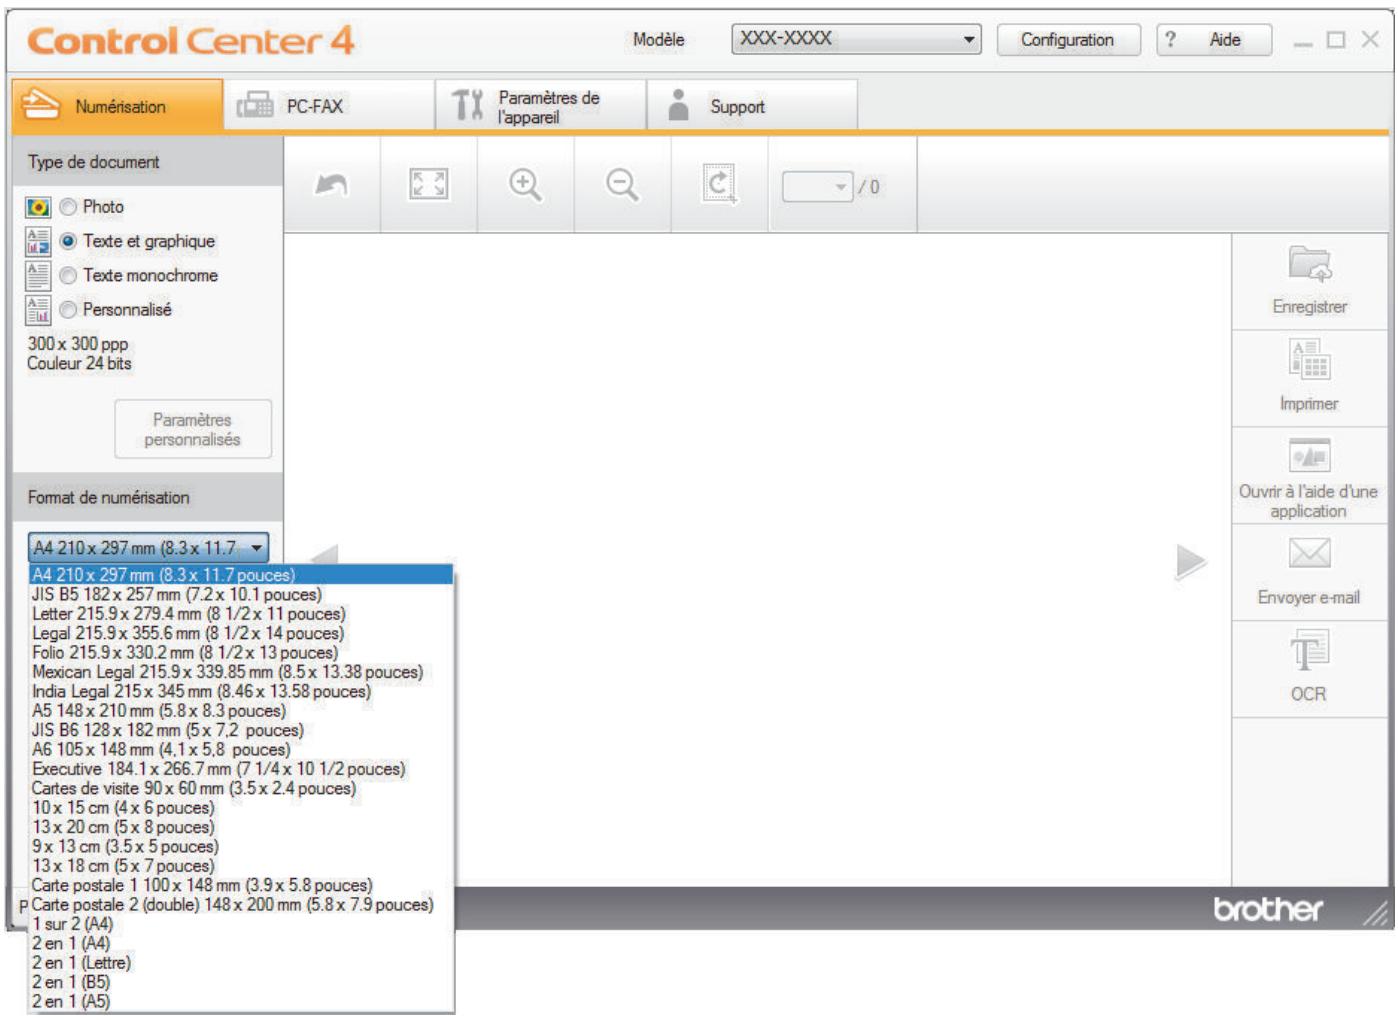The width and height of the screenshot is (1398, 1020).
Task: Select 13 x 20 cm scan size
Action: [241, 827]
